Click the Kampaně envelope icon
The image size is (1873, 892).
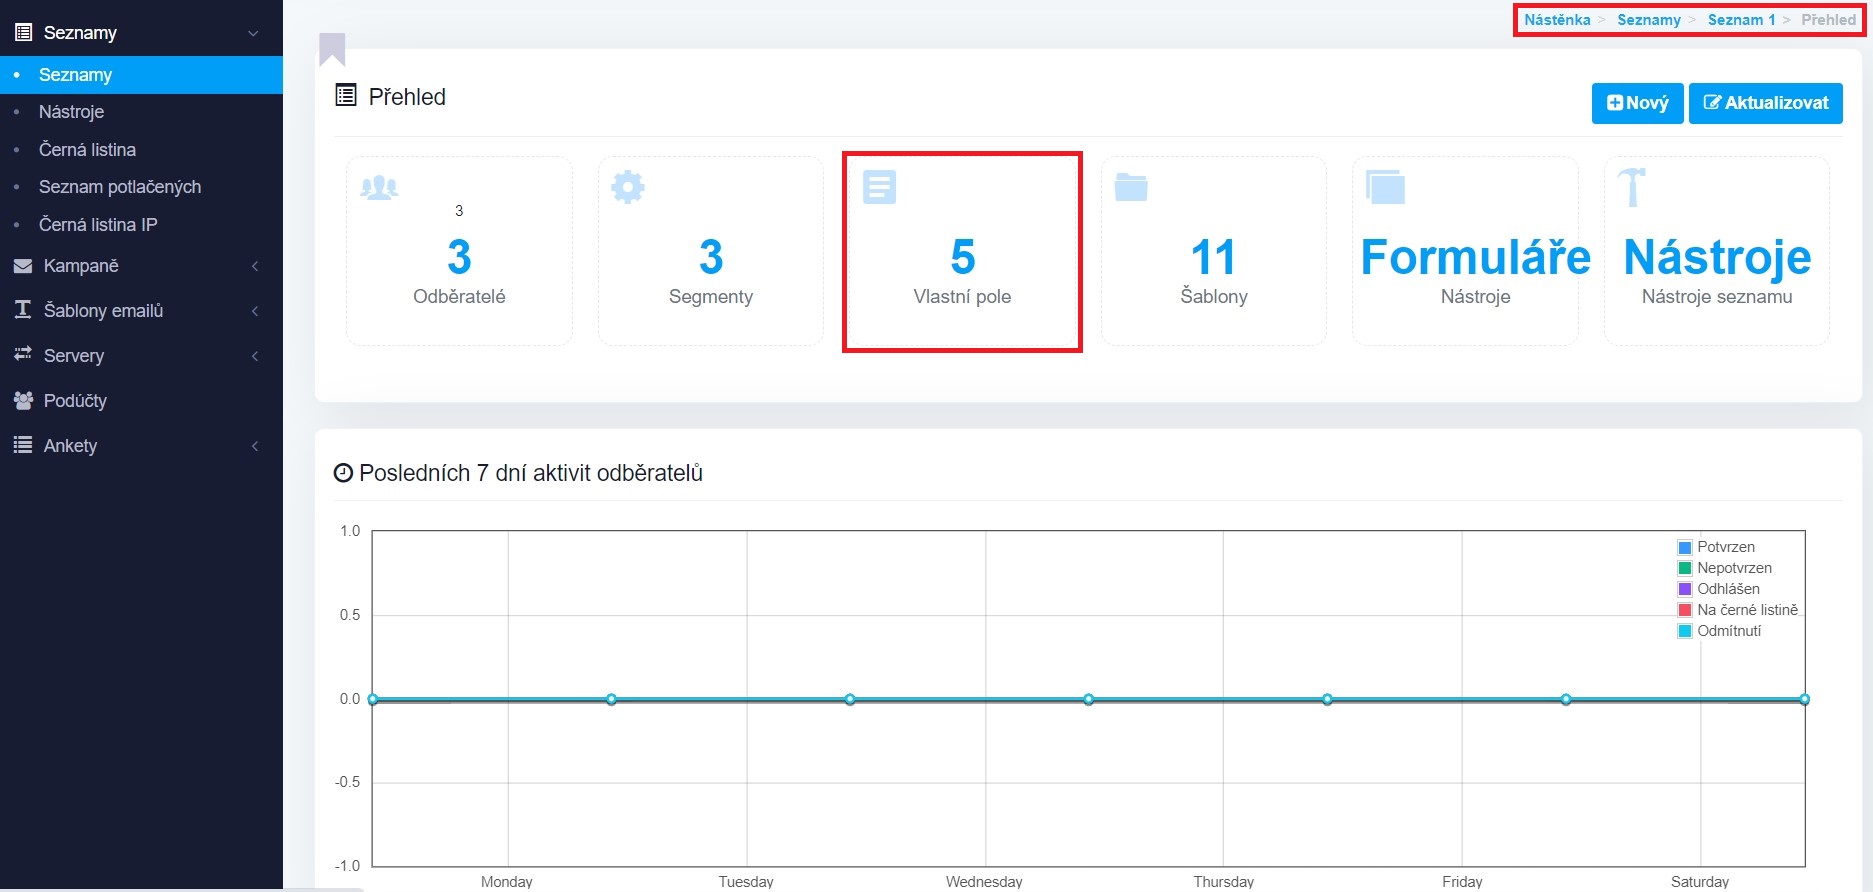[23, 266]
